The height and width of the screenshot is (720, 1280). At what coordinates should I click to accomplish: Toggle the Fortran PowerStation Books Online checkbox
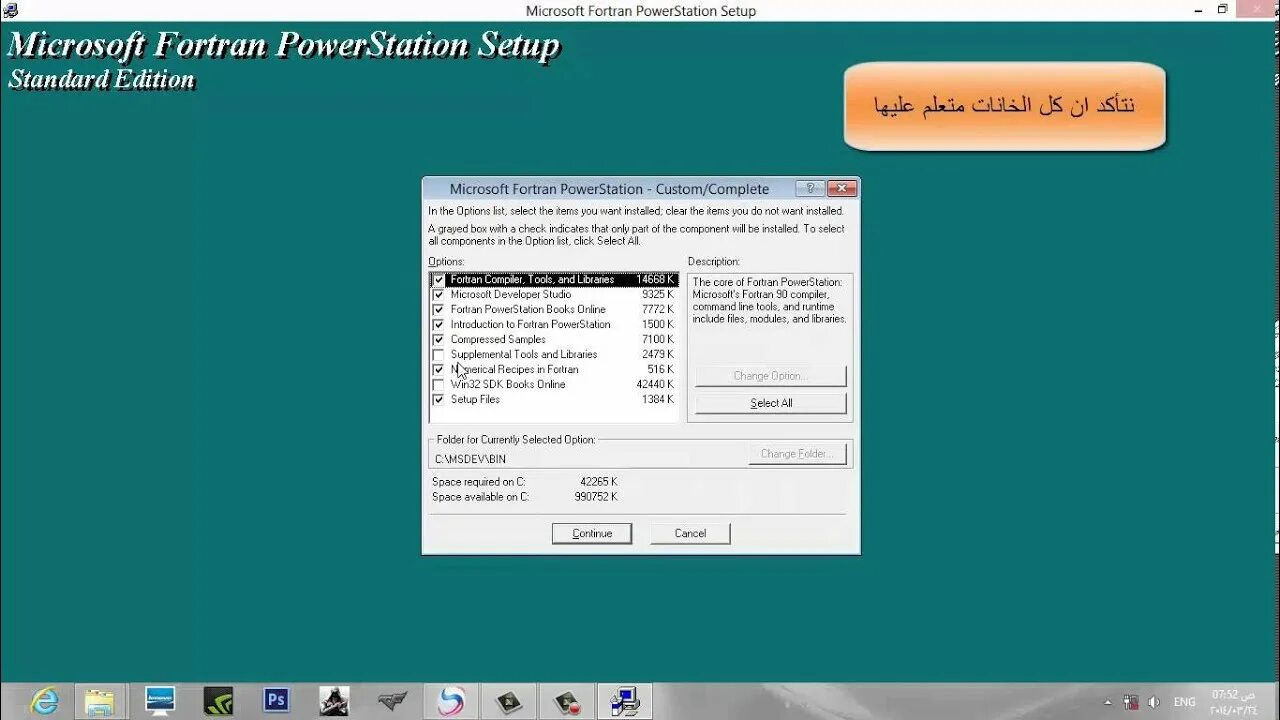point(438,310)
